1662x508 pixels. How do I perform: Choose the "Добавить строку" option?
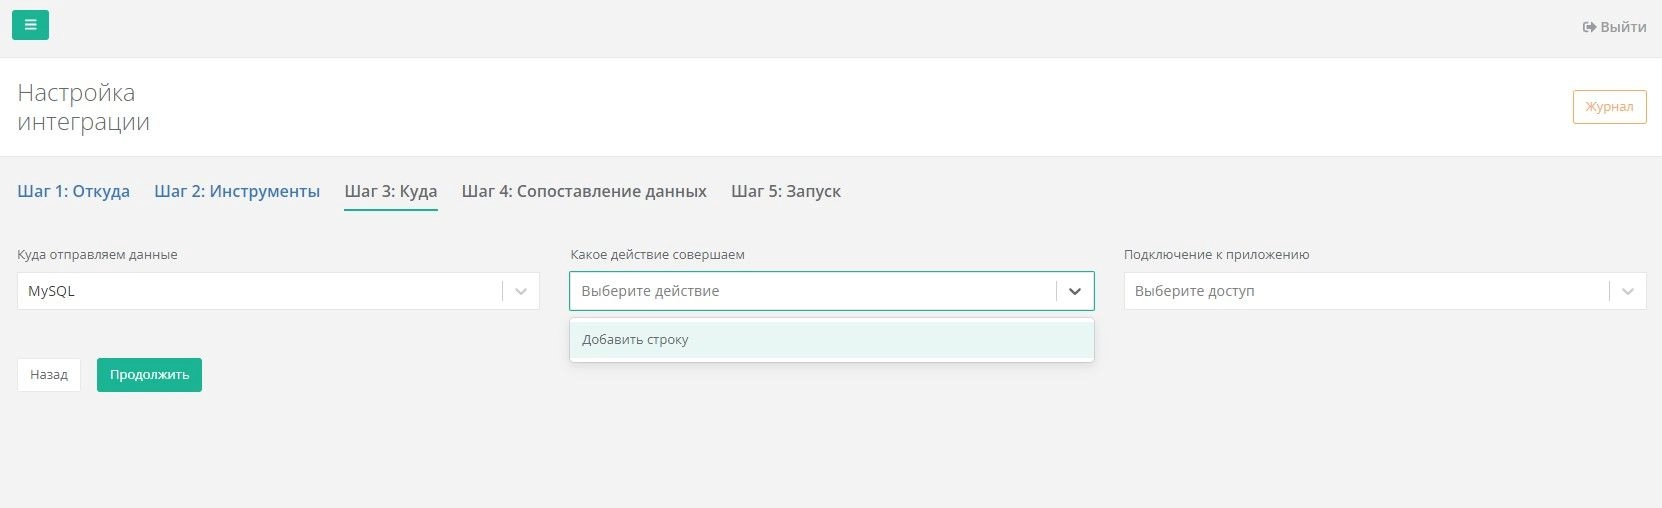click(x=636, y=340)
